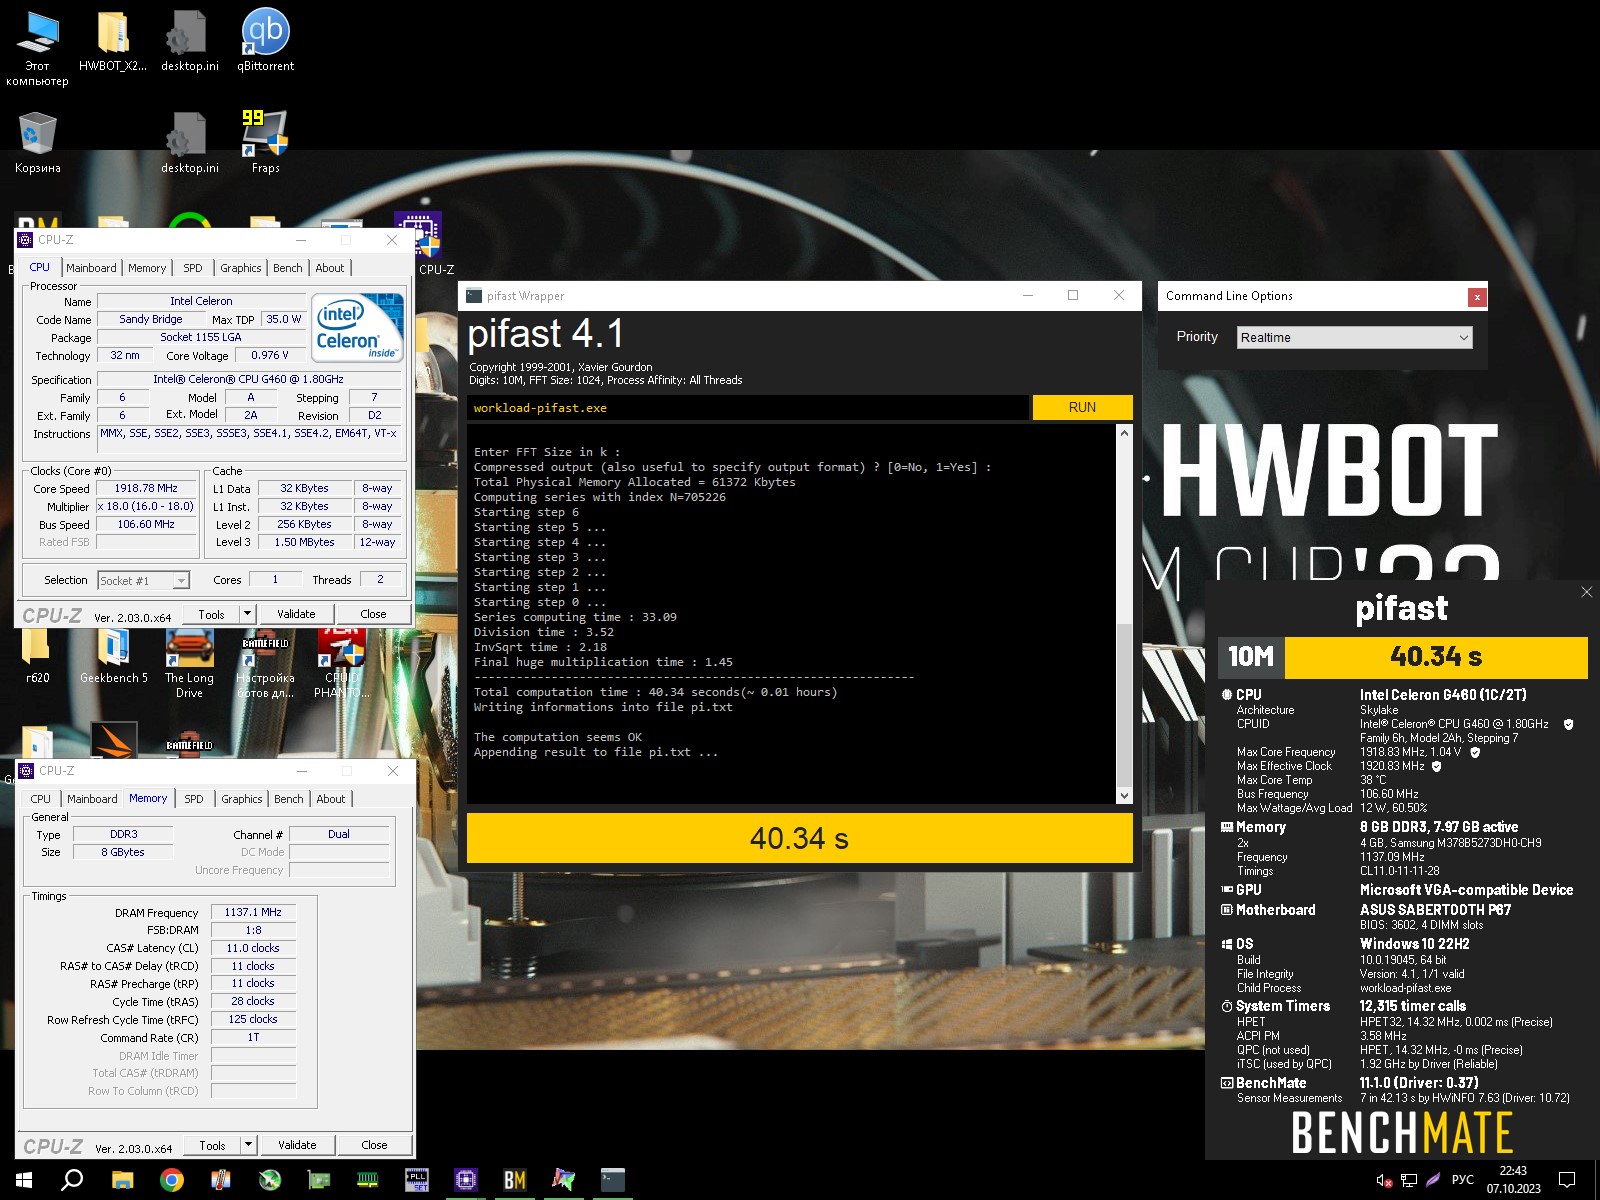Open the graphics card utility on taskbar

[319, 1180]
